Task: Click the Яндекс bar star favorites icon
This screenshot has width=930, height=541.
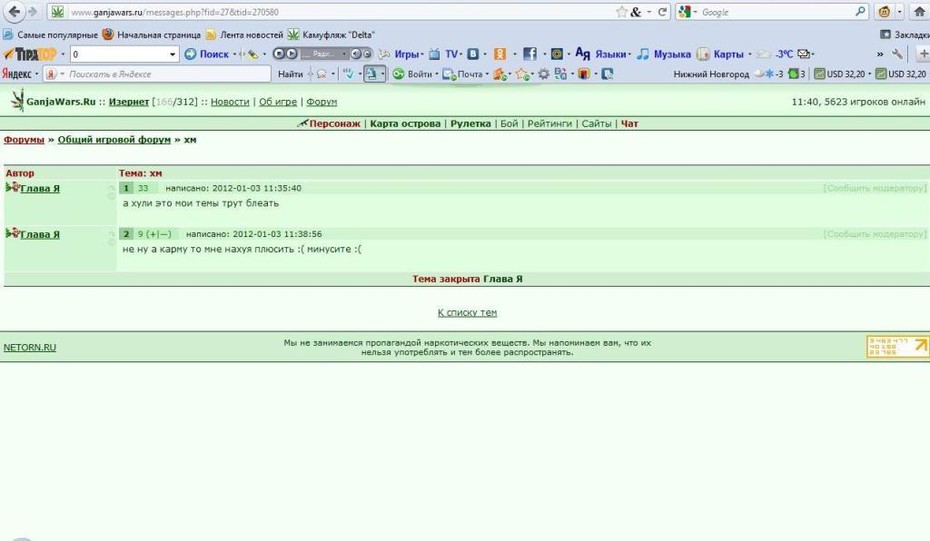Action: 522,74
